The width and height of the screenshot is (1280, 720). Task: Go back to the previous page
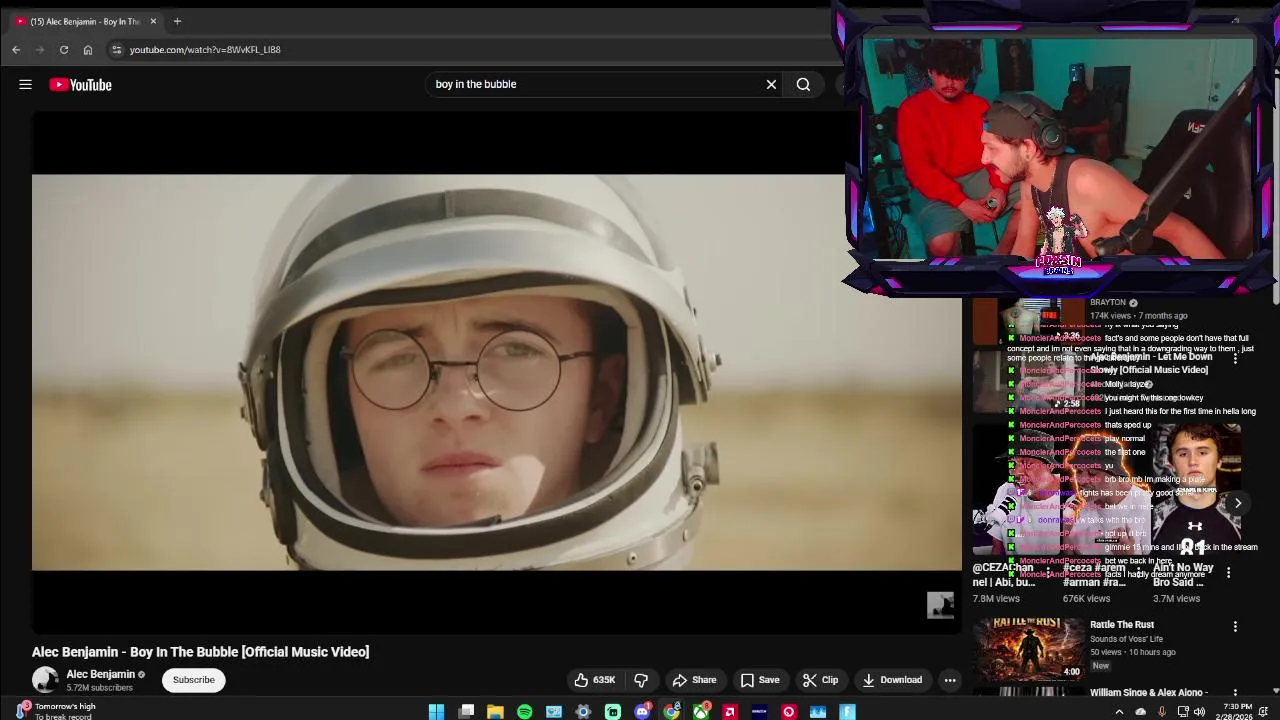tap(16, 49)
